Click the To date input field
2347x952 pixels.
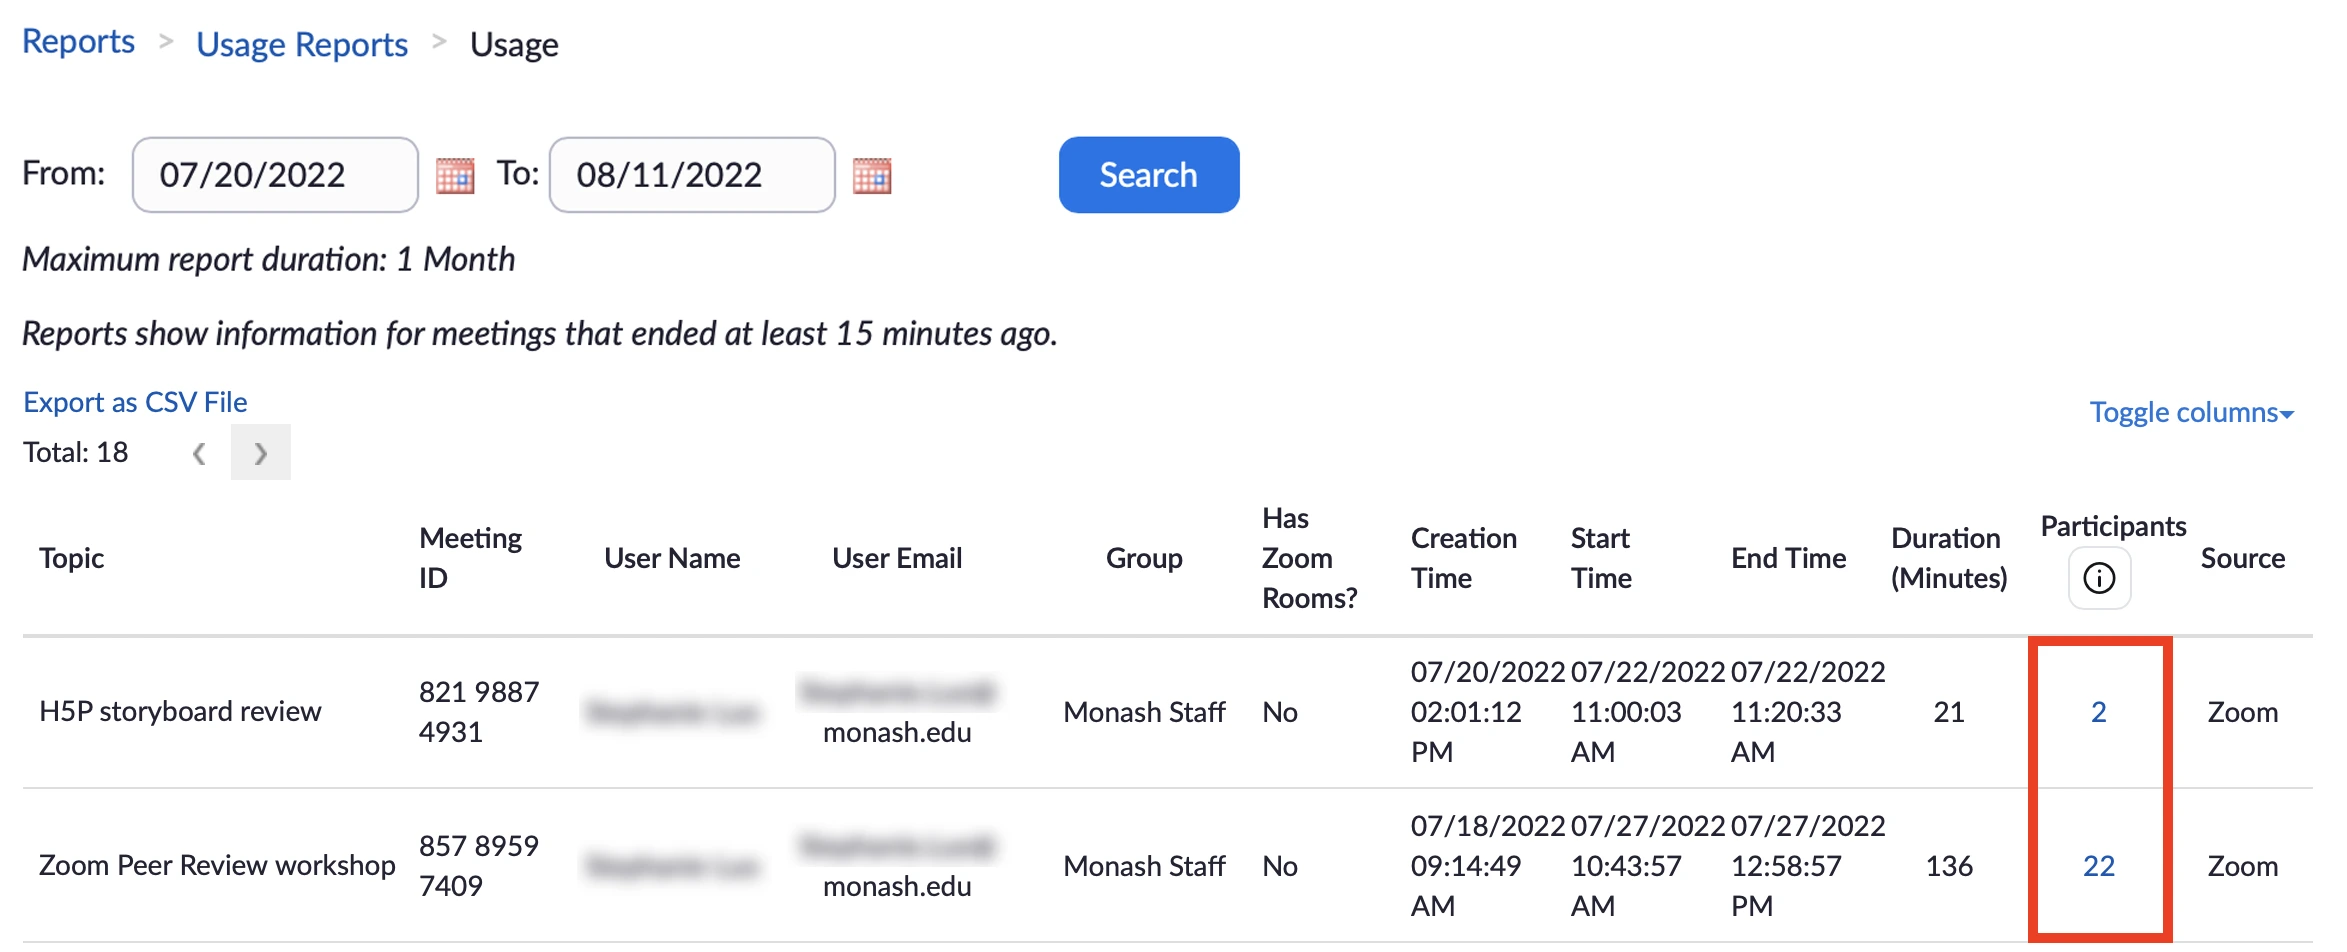pos(691,175)
